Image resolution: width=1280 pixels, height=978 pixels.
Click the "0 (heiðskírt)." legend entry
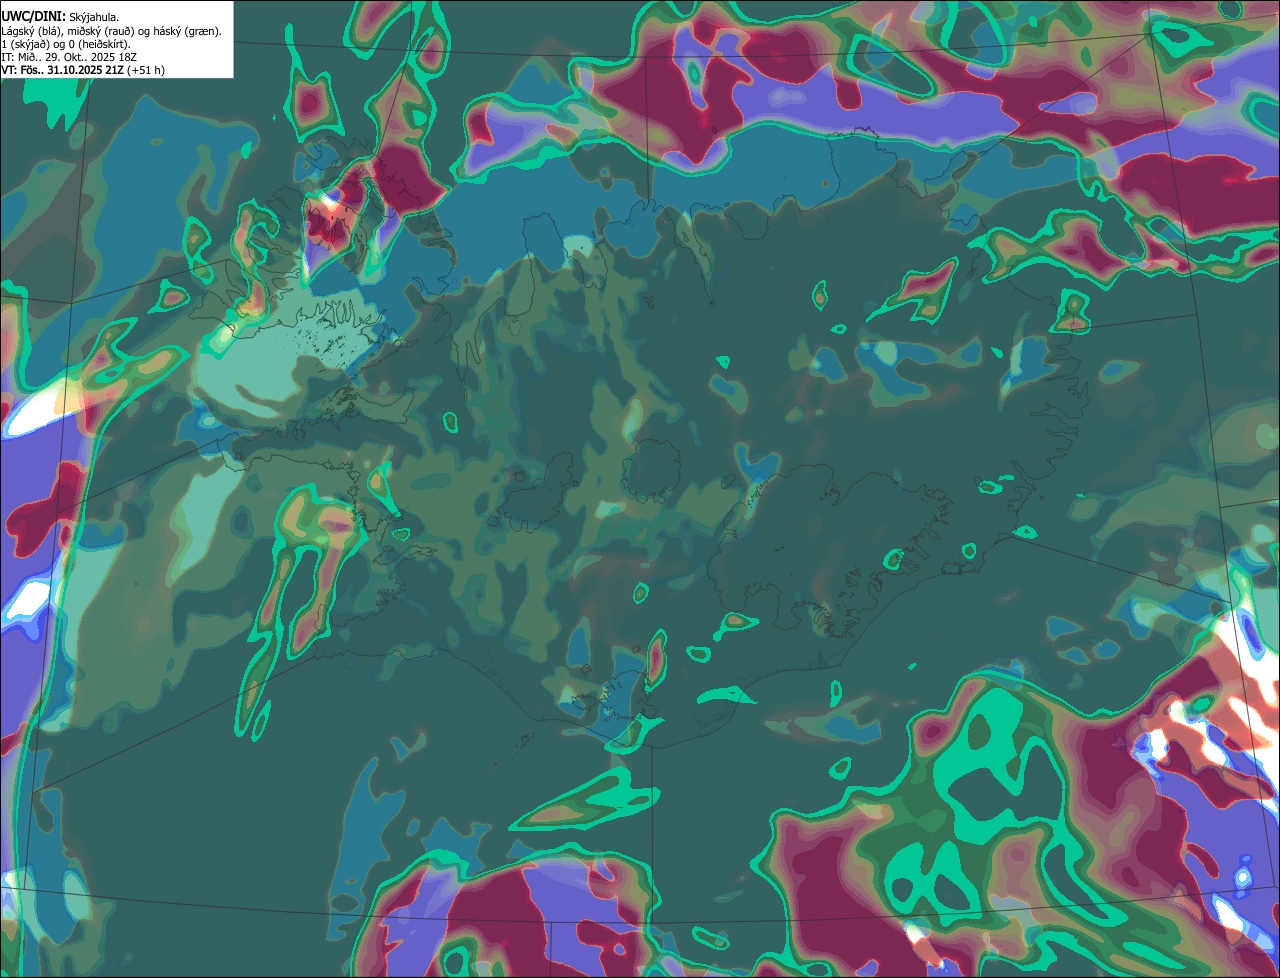coord(99,45)
